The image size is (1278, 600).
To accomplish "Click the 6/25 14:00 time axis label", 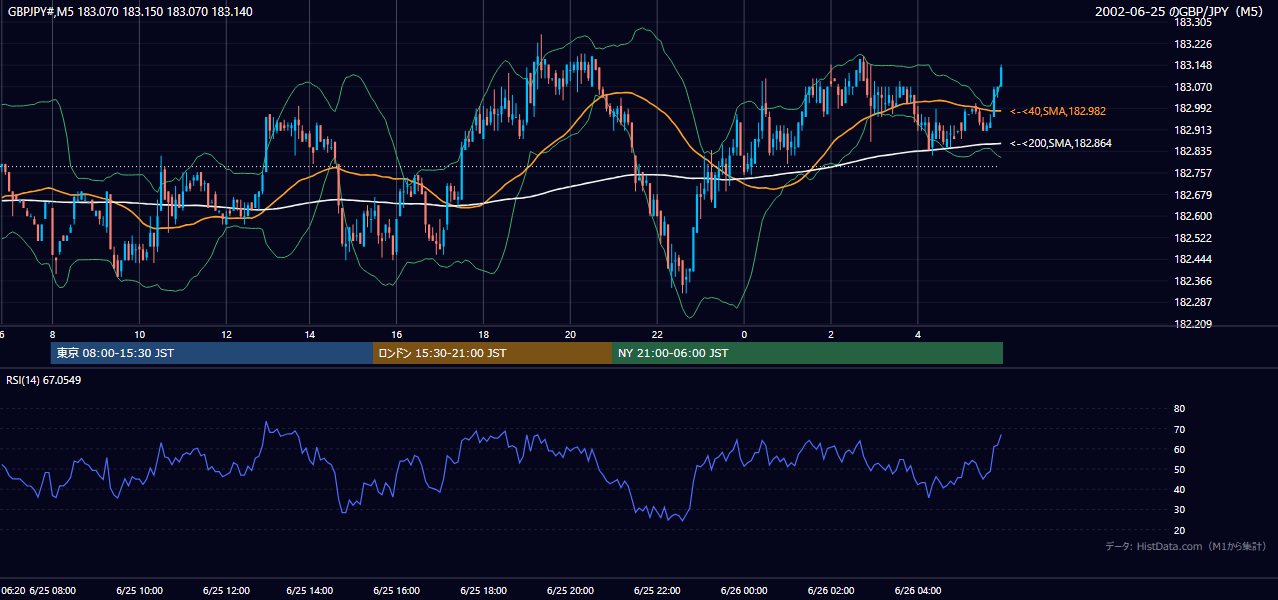I will pos(312,590).
